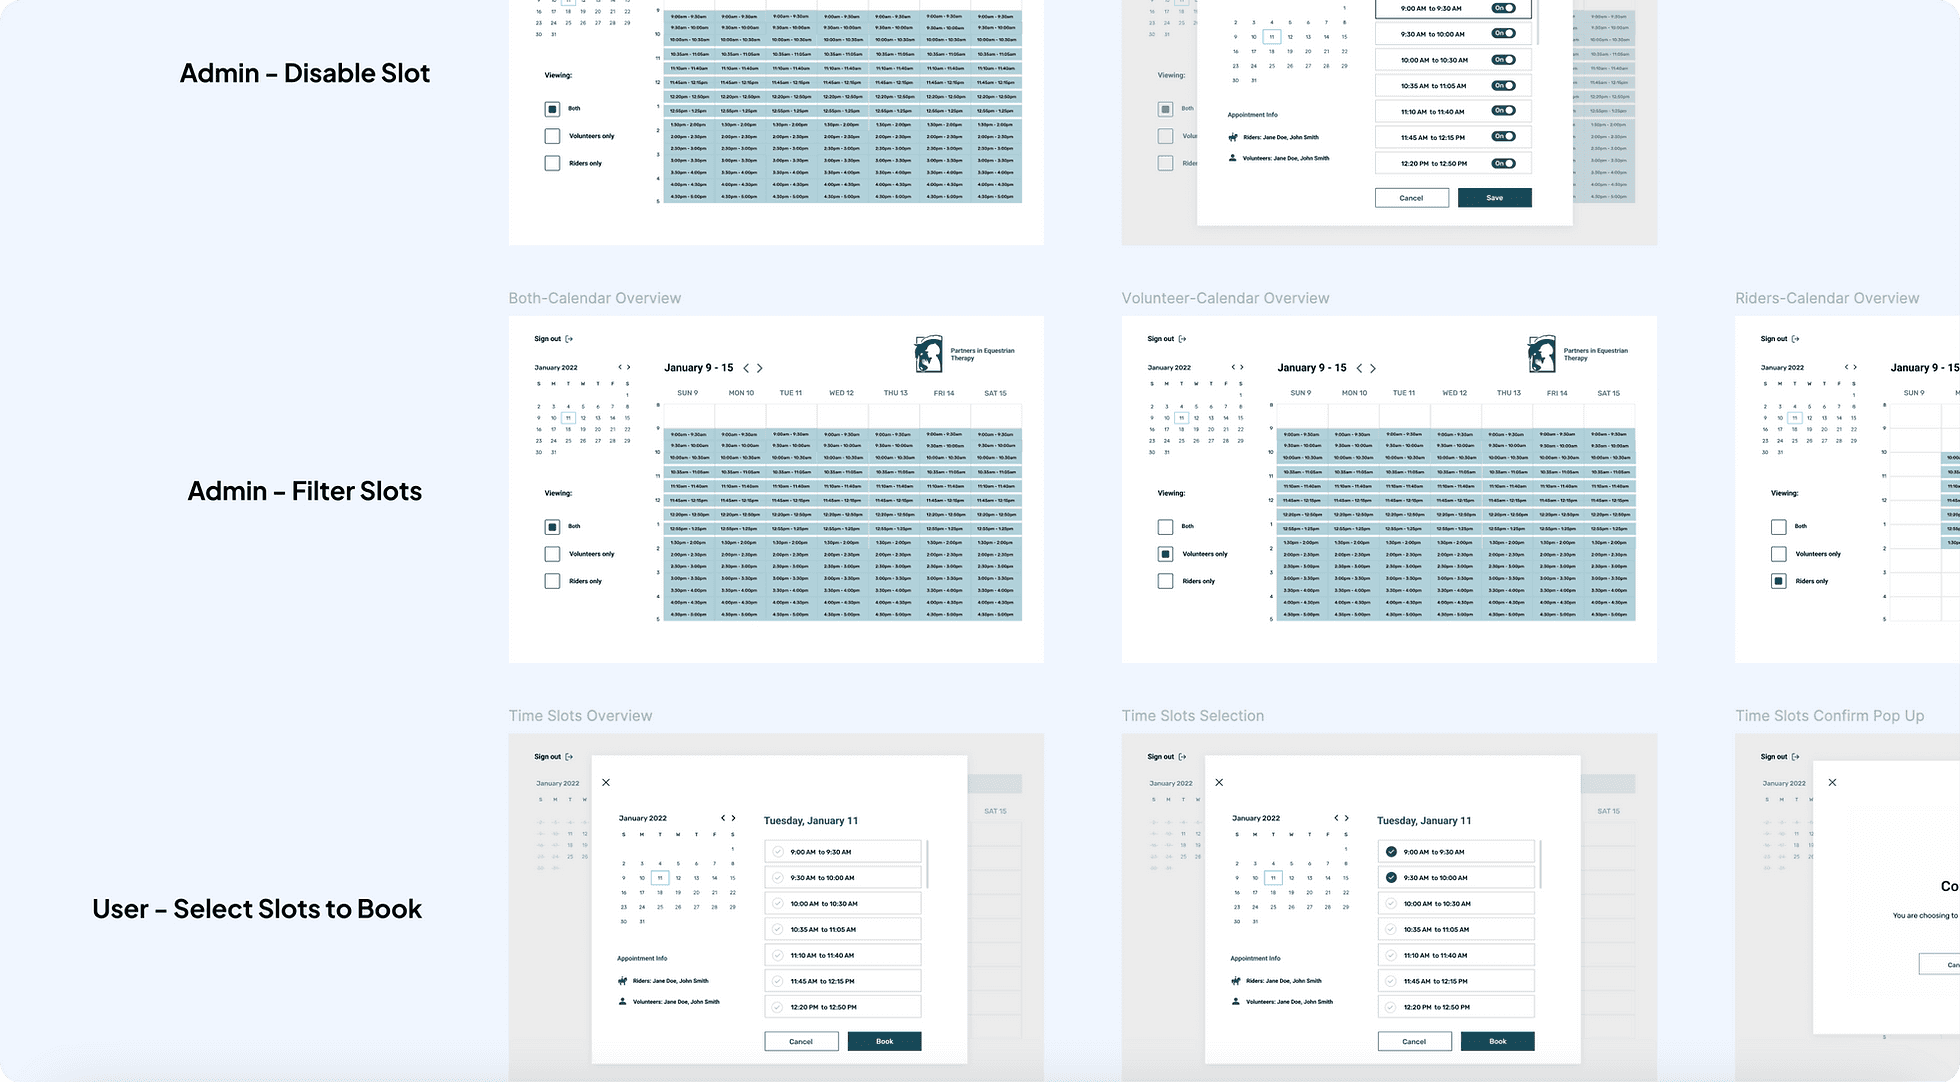This screenshot has height=1082, width=1960.
Task: Select 10:35 AM to 11:05 AM in Time Slots Overview
Action: point(842,929)
